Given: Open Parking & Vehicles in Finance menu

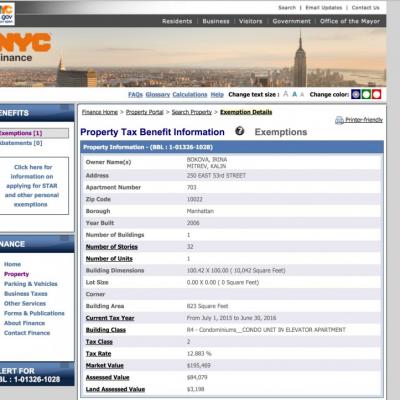Looking at the screenshot, I should [31, 284].
